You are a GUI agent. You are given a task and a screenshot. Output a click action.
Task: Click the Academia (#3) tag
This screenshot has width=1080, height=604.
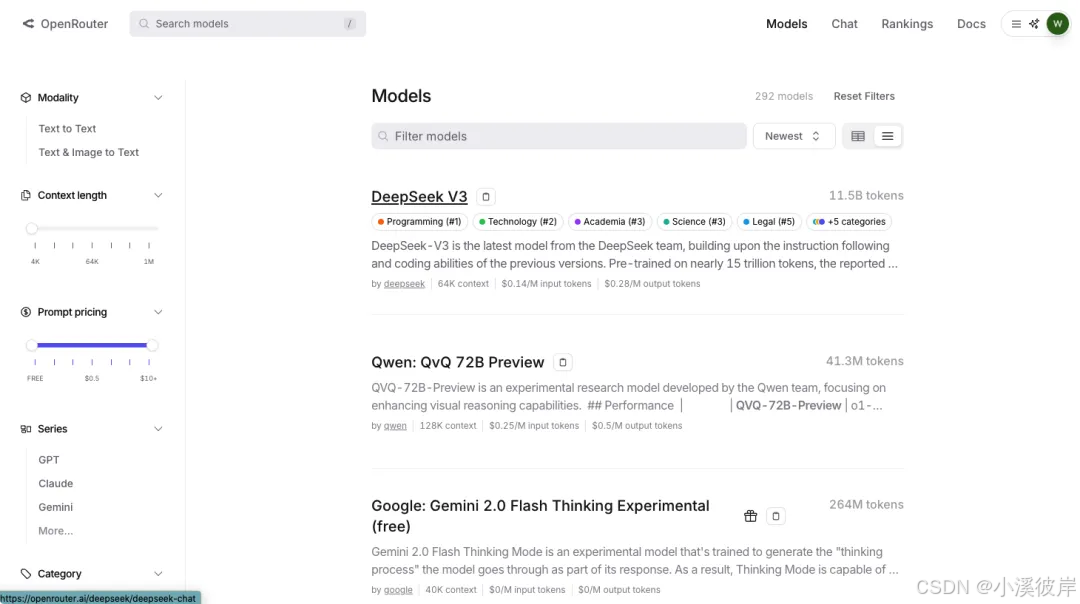[610, 222]
